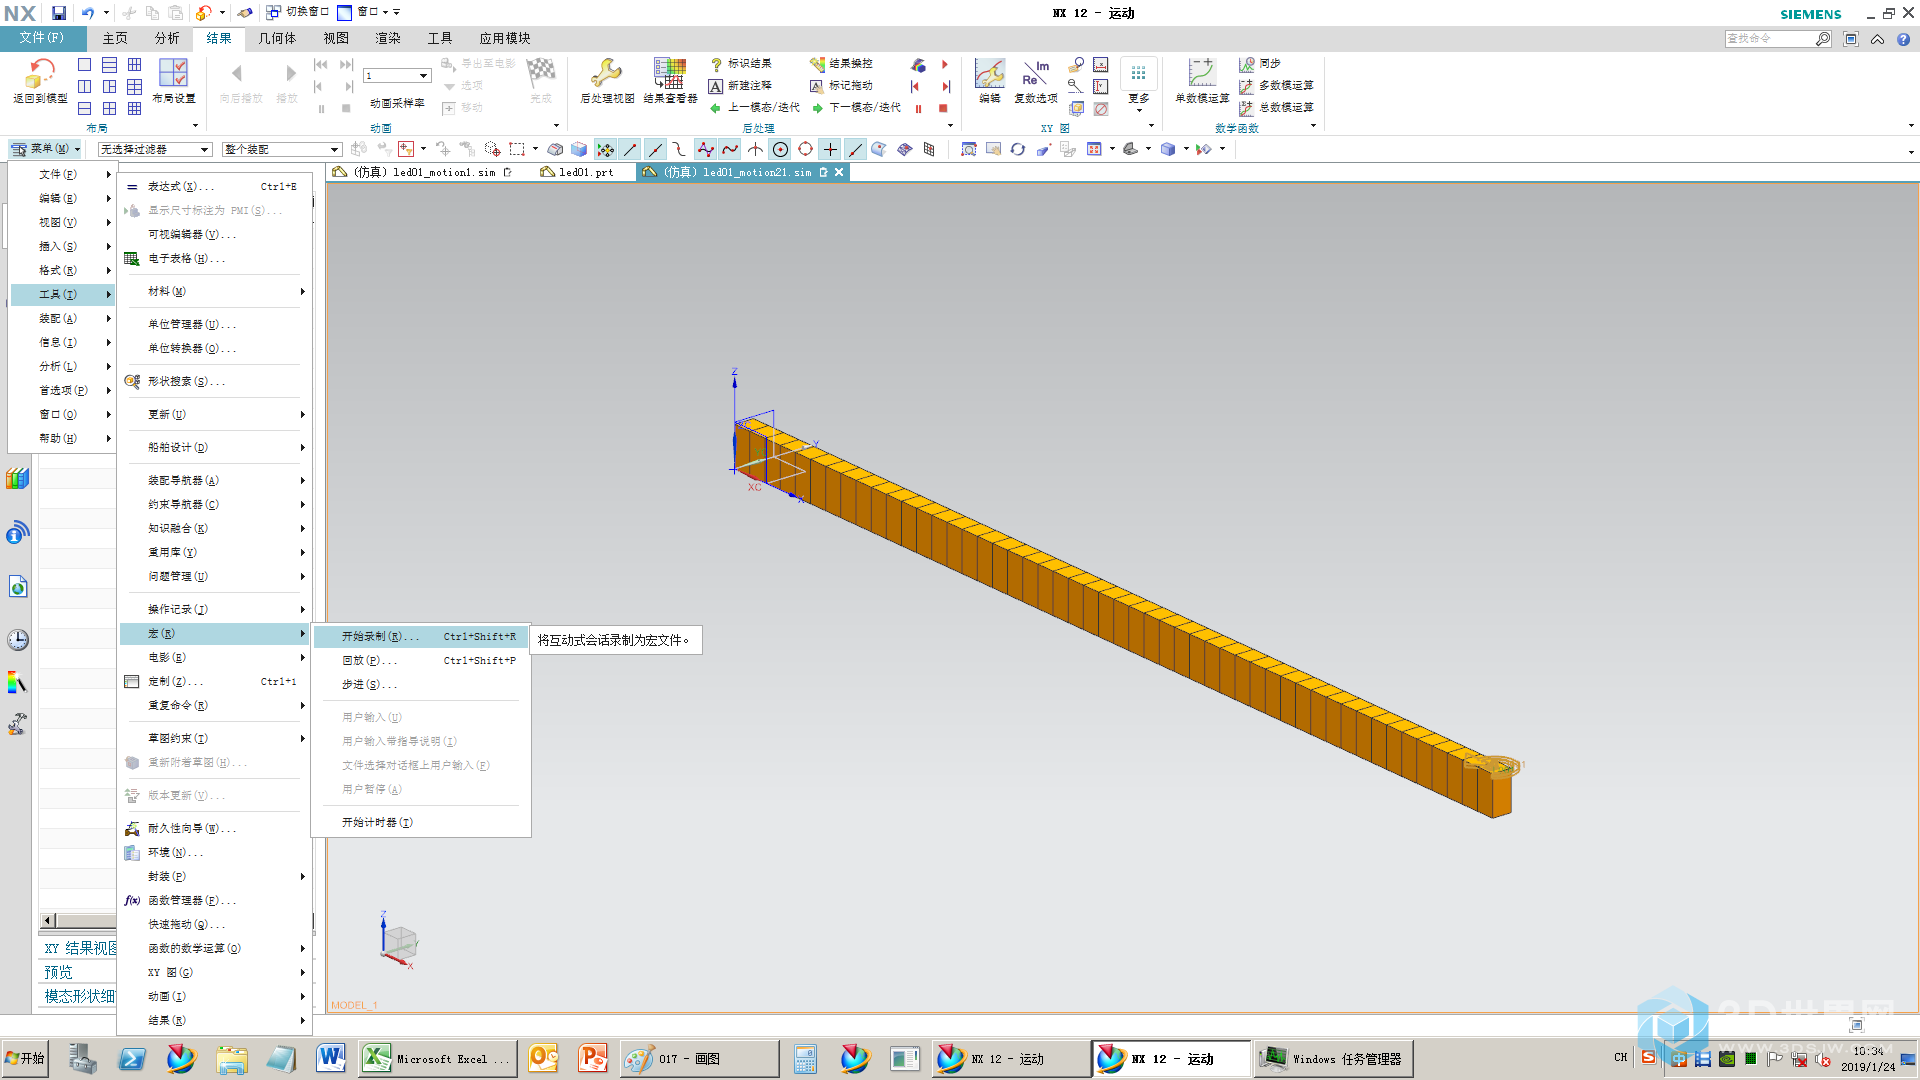The width and height of the screenshot is (1920, 1080).
Task: Toggle the Intersection snap option
Action: (755, 149)
